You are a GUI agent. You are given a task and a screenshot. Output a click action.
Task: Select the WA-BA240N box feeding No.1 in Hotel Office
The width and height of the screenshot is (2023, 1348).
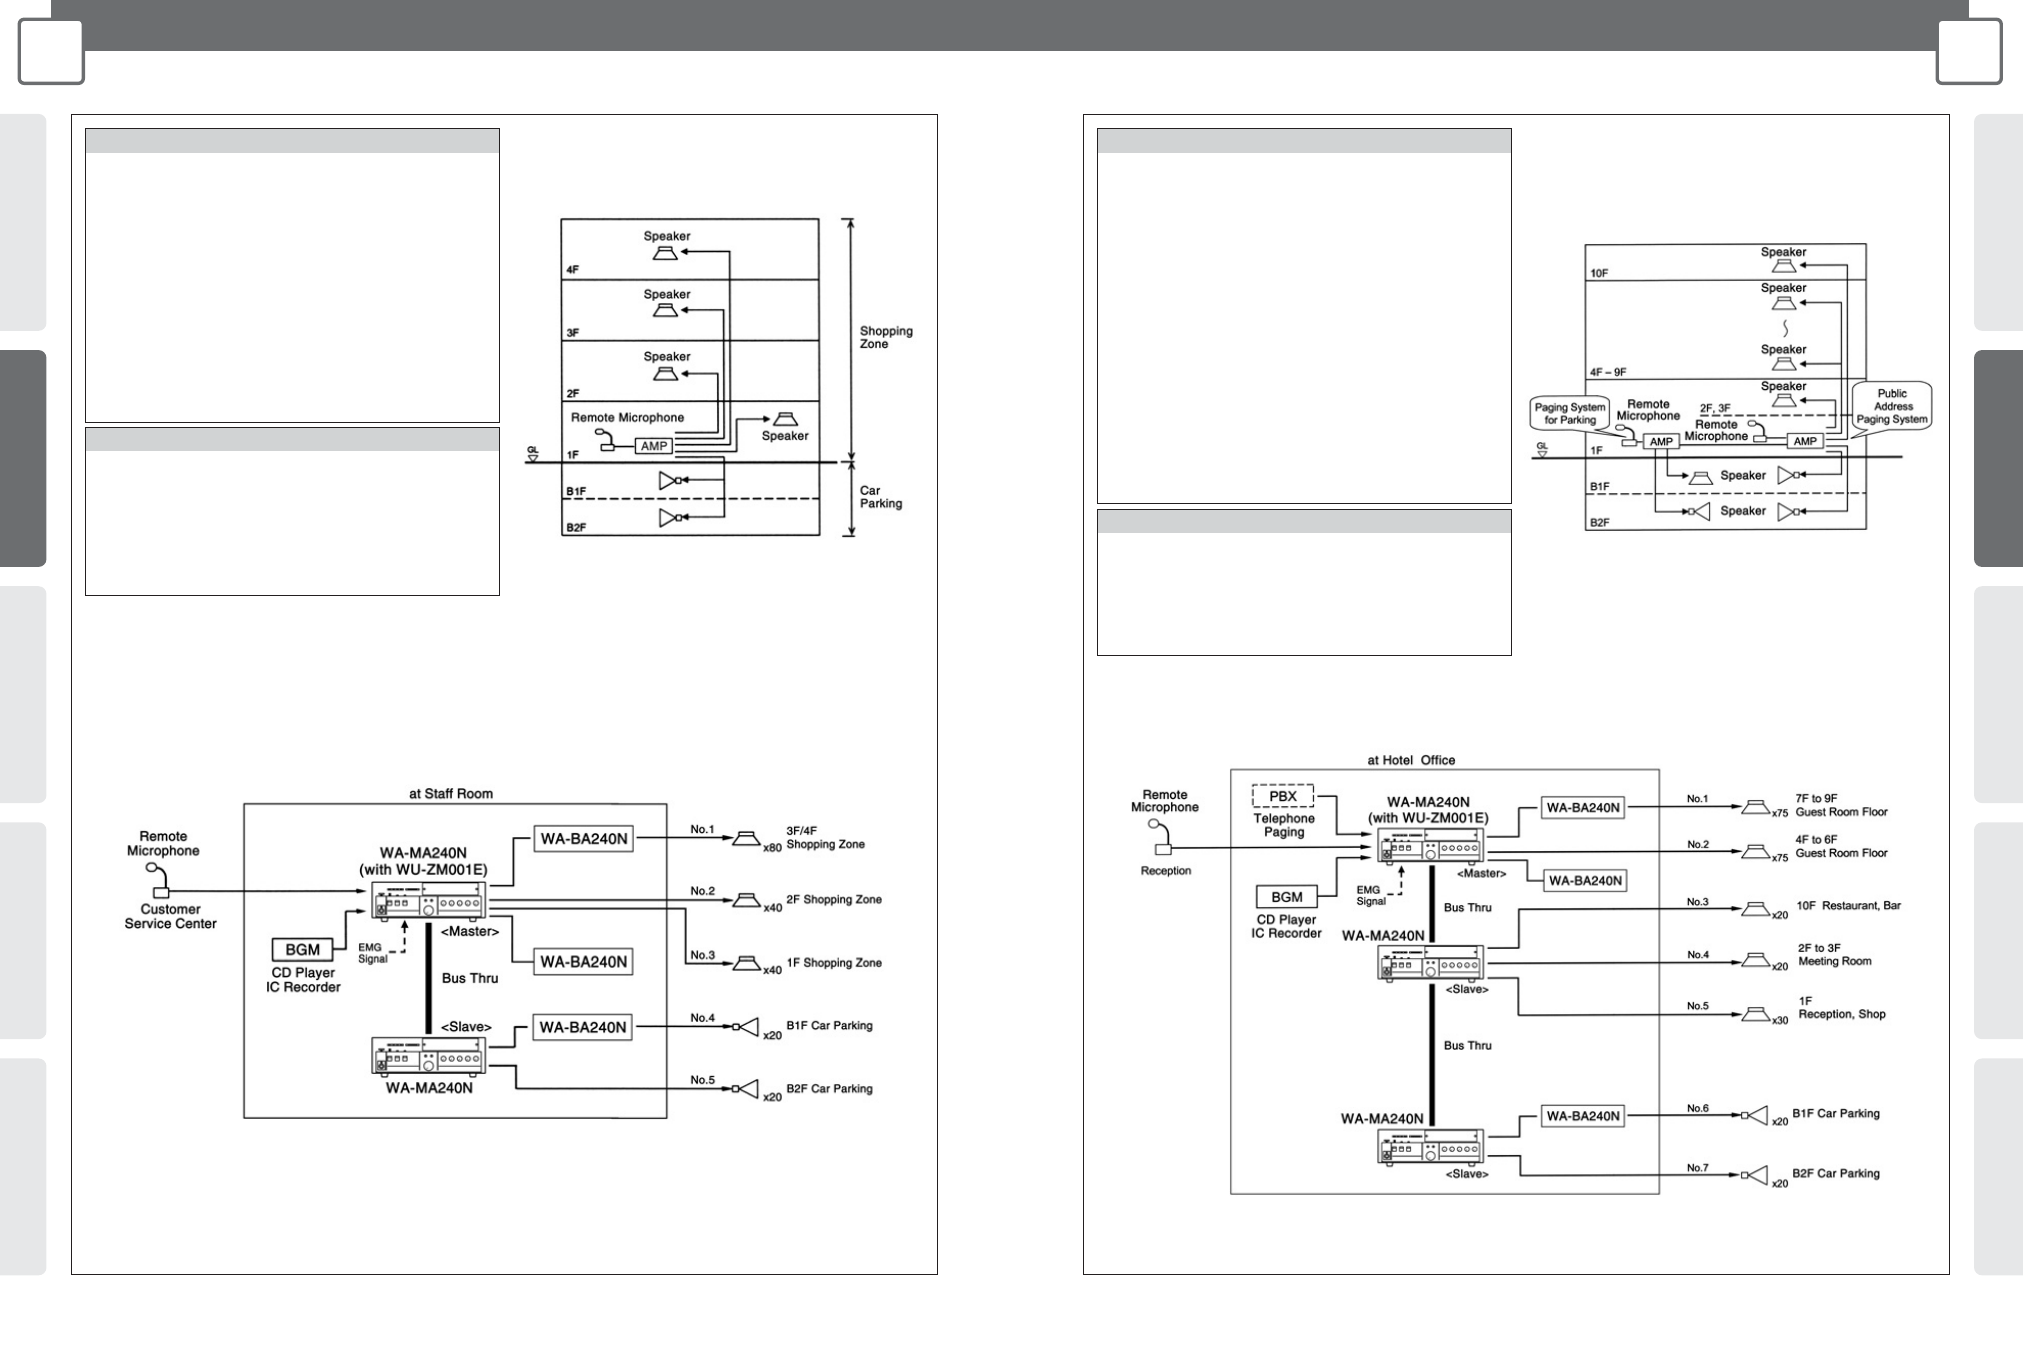(1583, 807)
